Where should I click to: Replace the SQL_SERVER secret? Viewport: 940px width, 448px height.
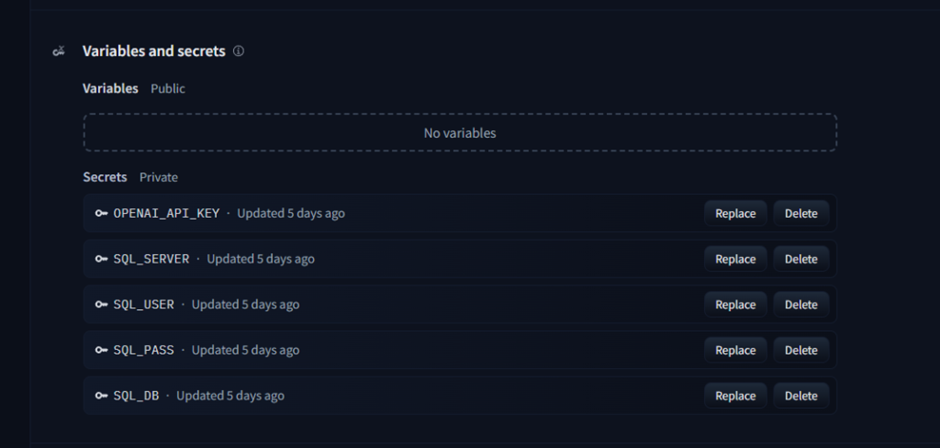735,259
